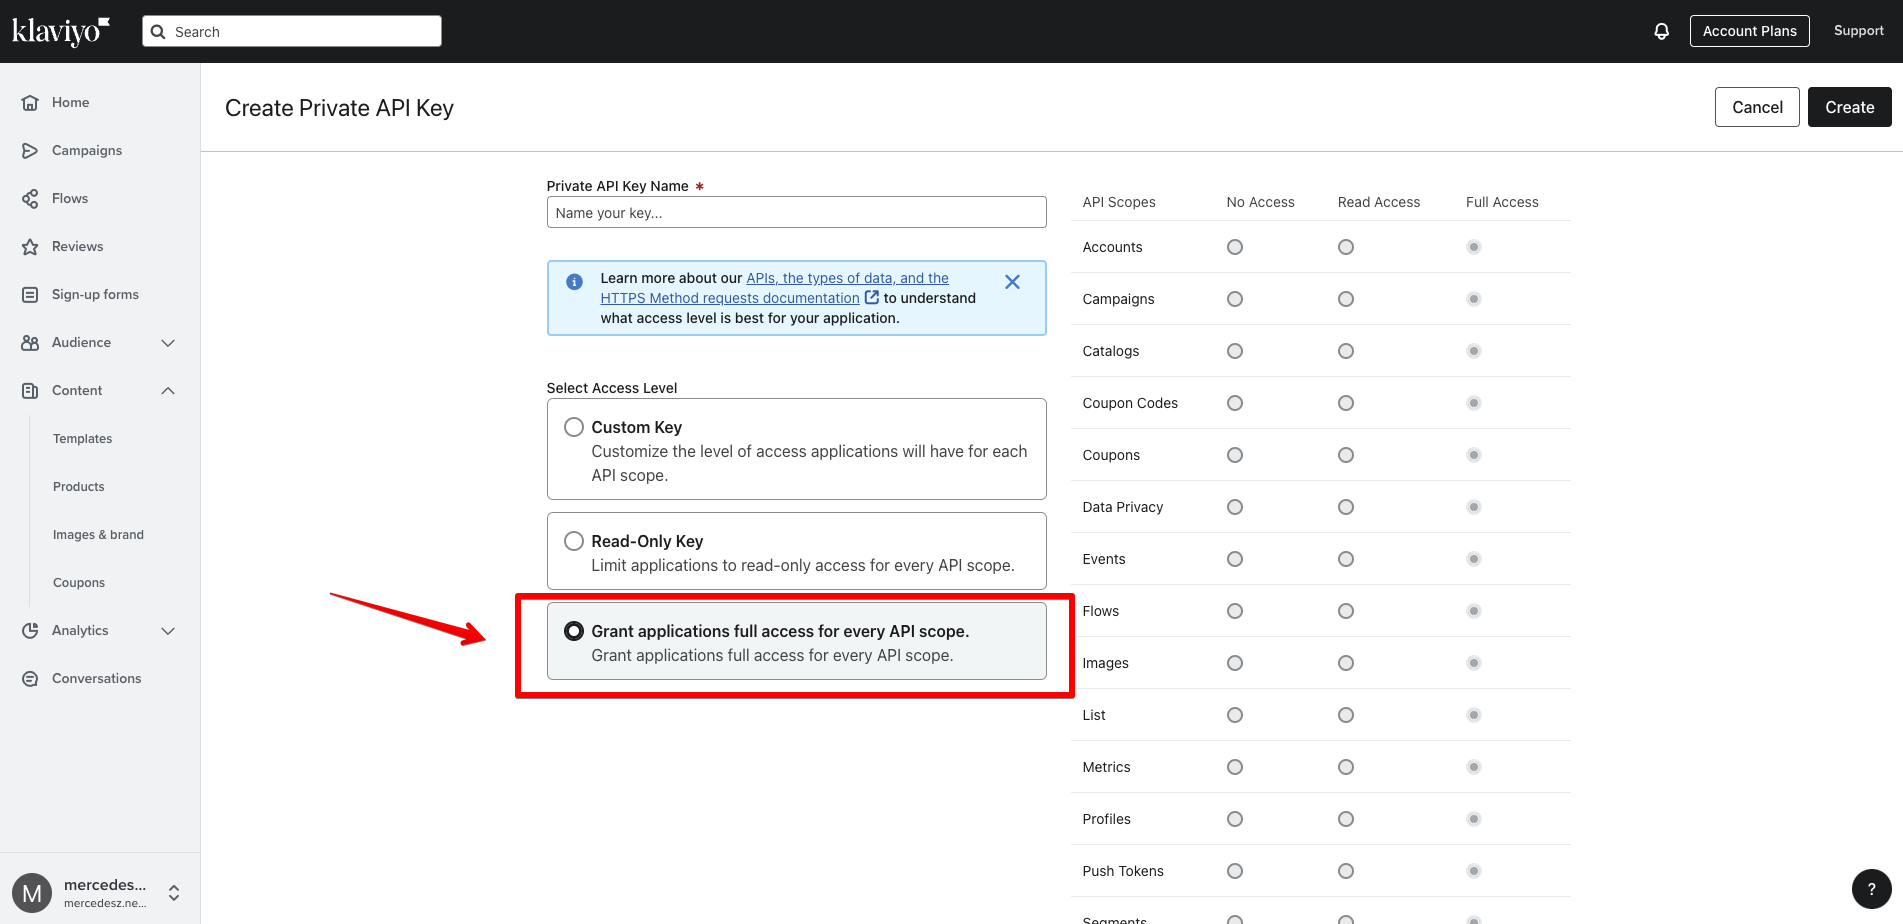
Task: Open the HTTPS Method requests documentation link
Action: [729, 297]
